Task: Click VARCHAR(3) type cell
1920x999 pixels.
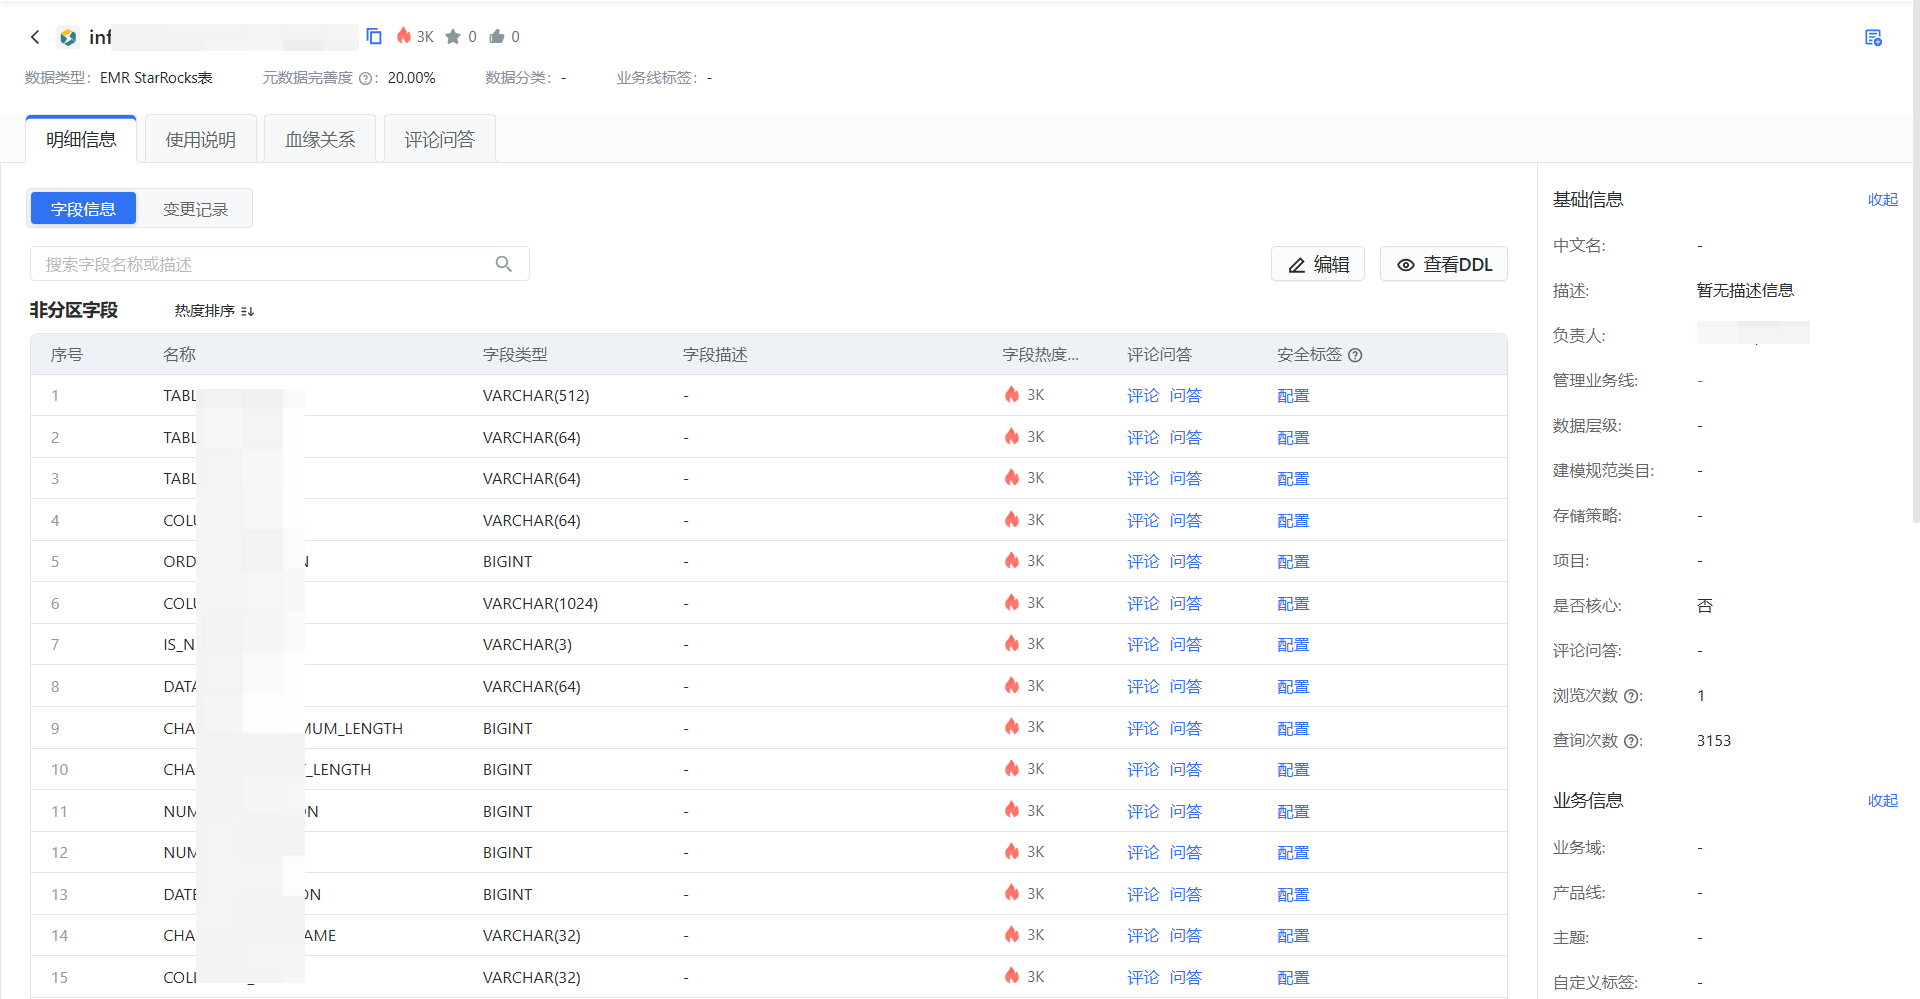Action: click(x=527, y=645)
